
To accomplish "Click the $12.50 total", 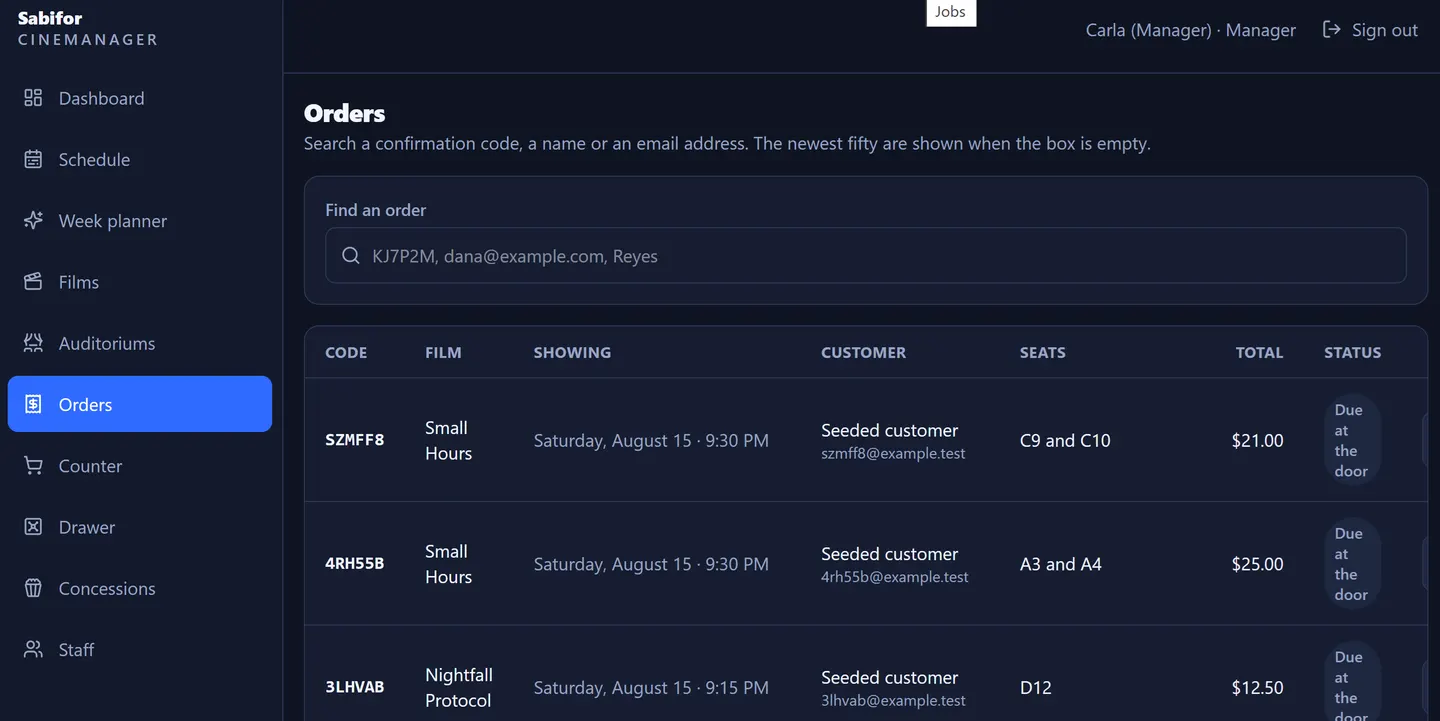I will tap(1258, 688).
